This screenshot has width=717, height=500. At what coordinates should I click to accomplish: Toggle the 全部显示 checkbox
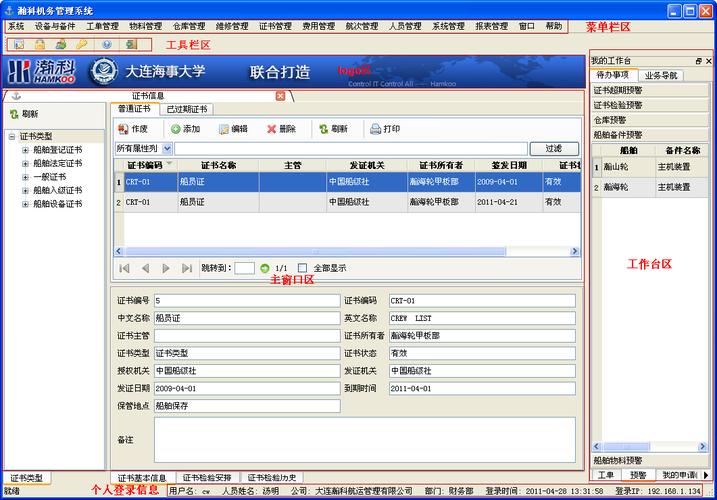tap(302, 268)
